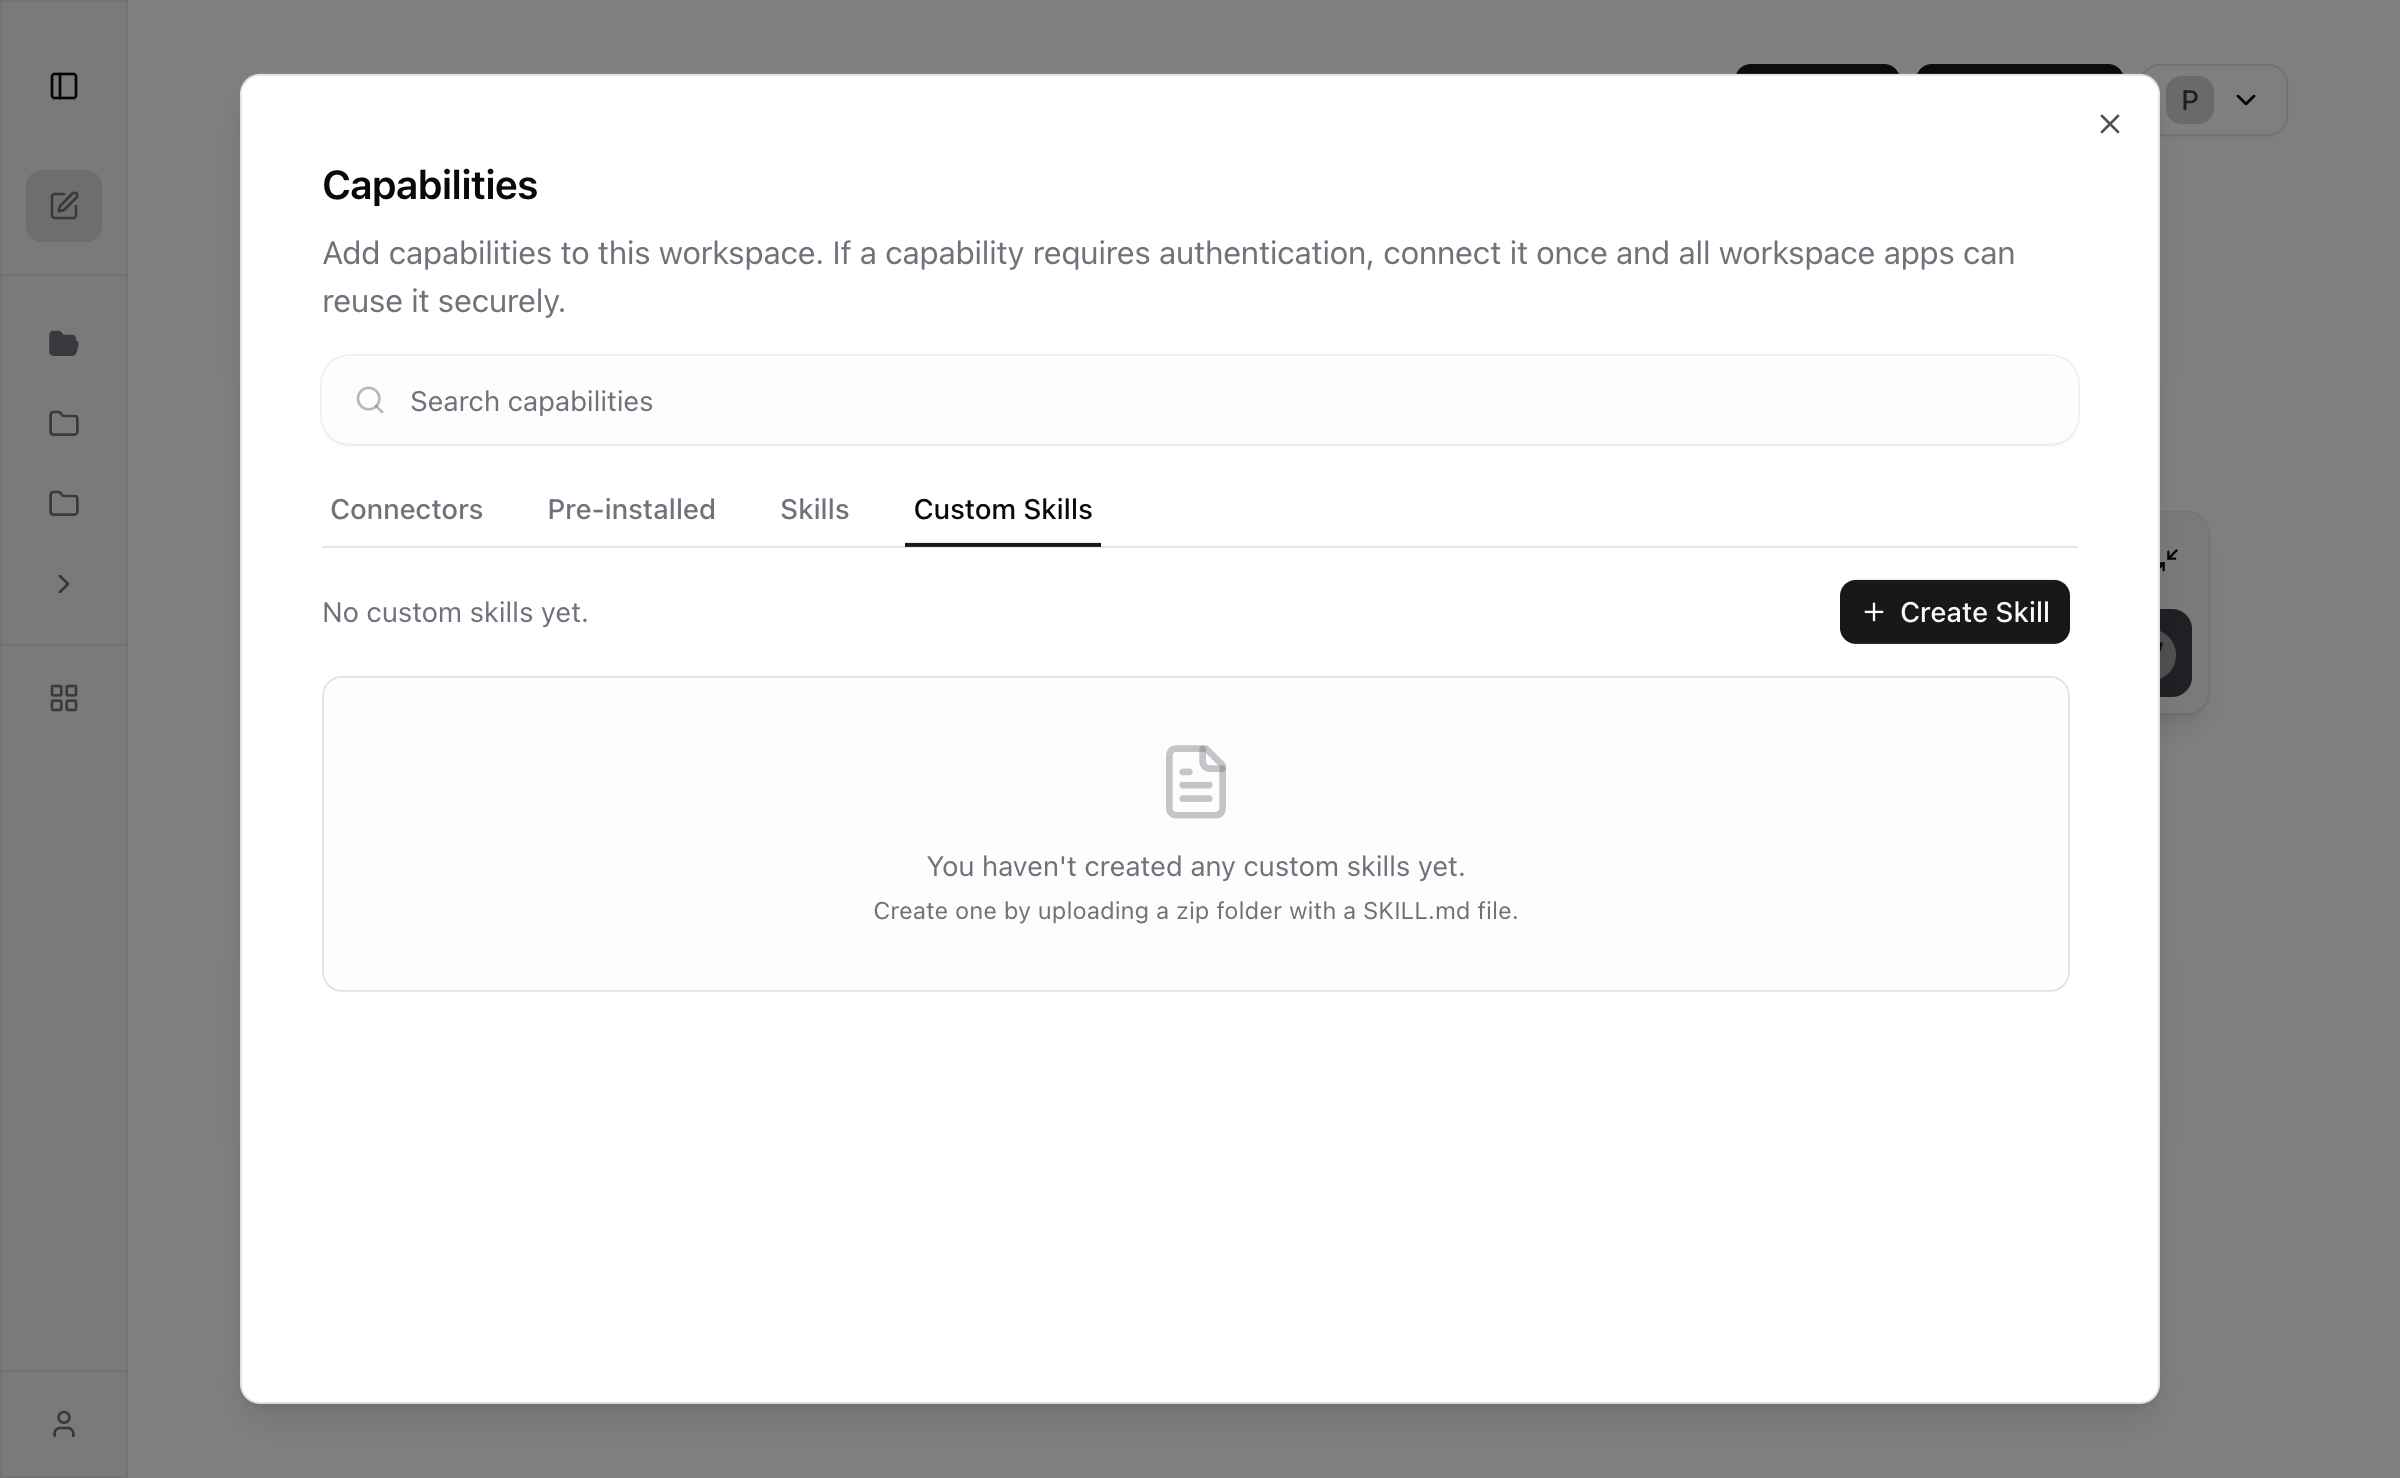Open the third folder icon in sidebar
Screen dimensions: 2400x1478
(x=64, y=503)
